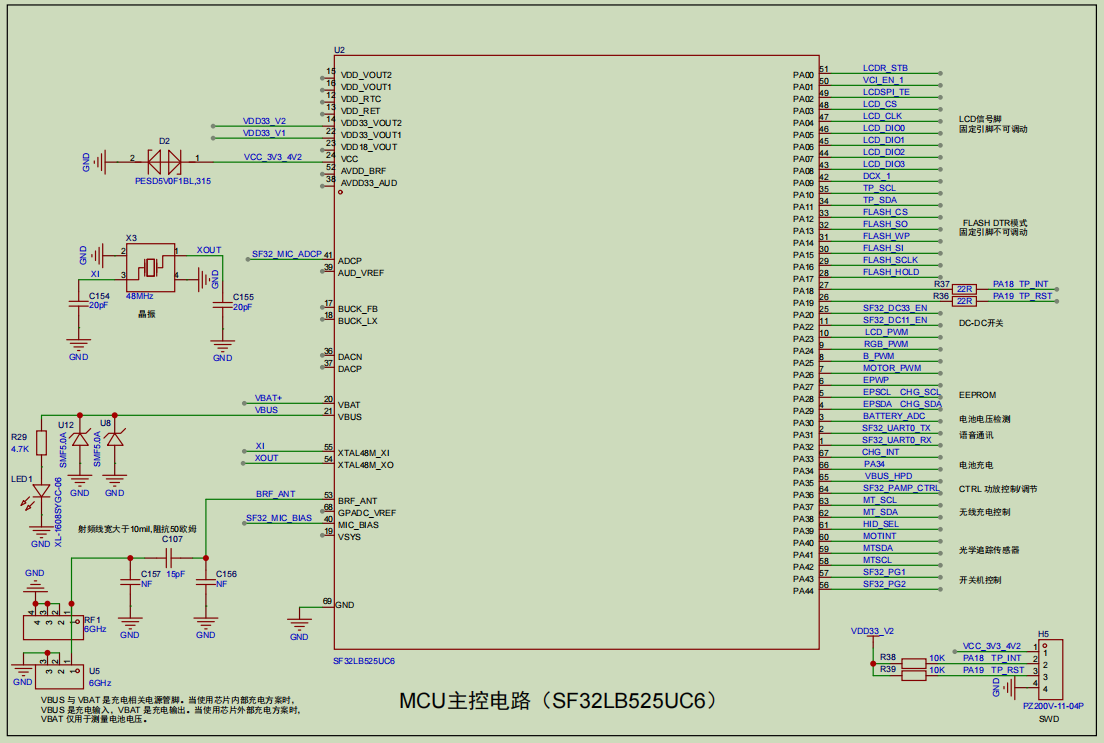Image resolution: width=1104 pixels, height=743 pixels.
Task: Select the R36 22R resistor
Action: 964,300
